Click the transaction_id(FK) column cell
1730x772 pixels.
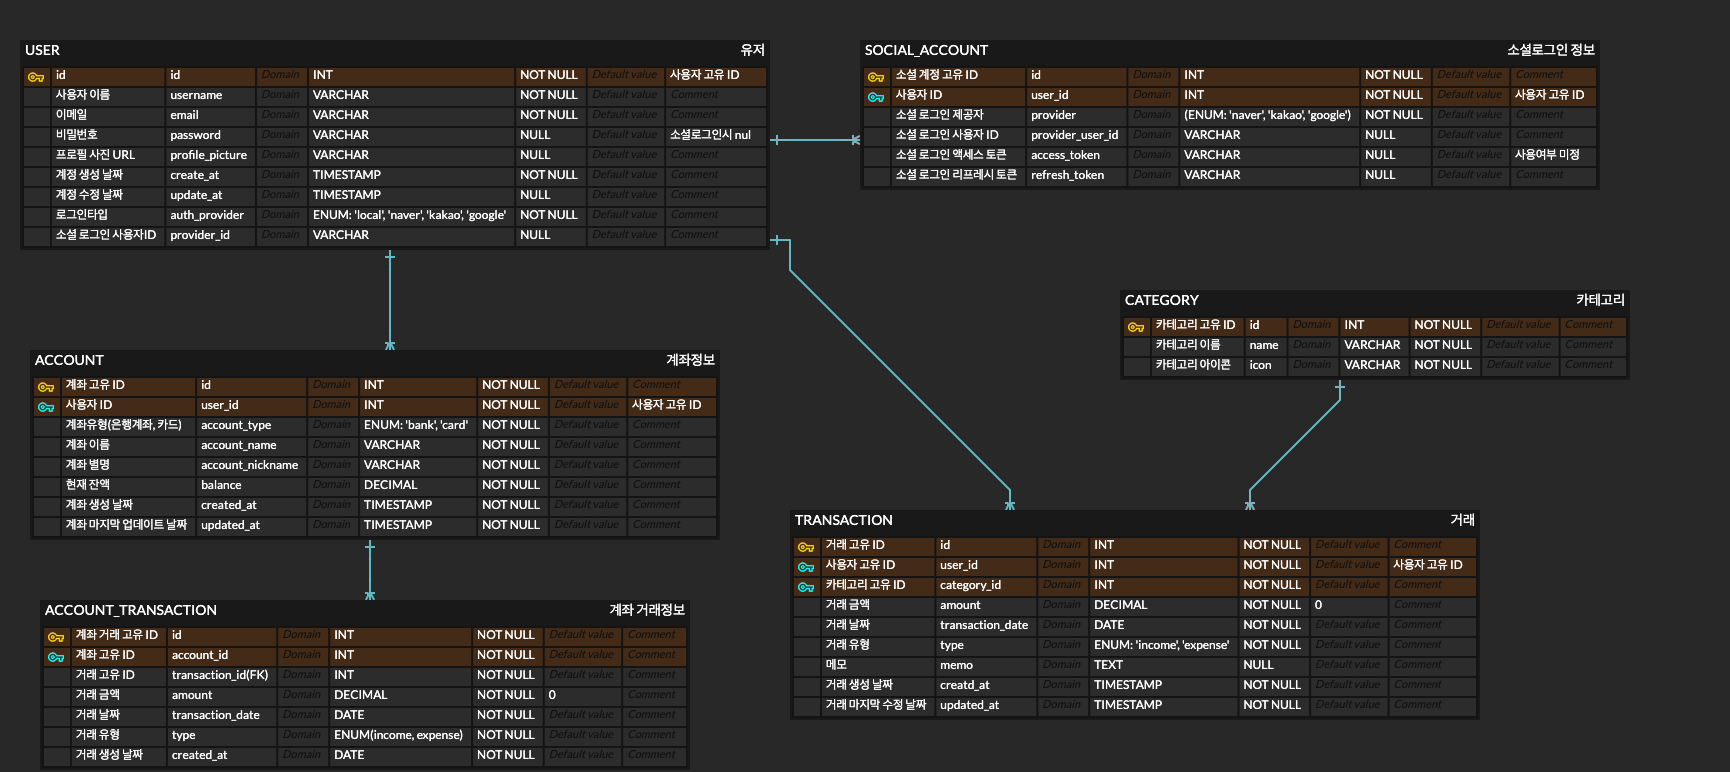pyautogui.click(x=222, y=675)
